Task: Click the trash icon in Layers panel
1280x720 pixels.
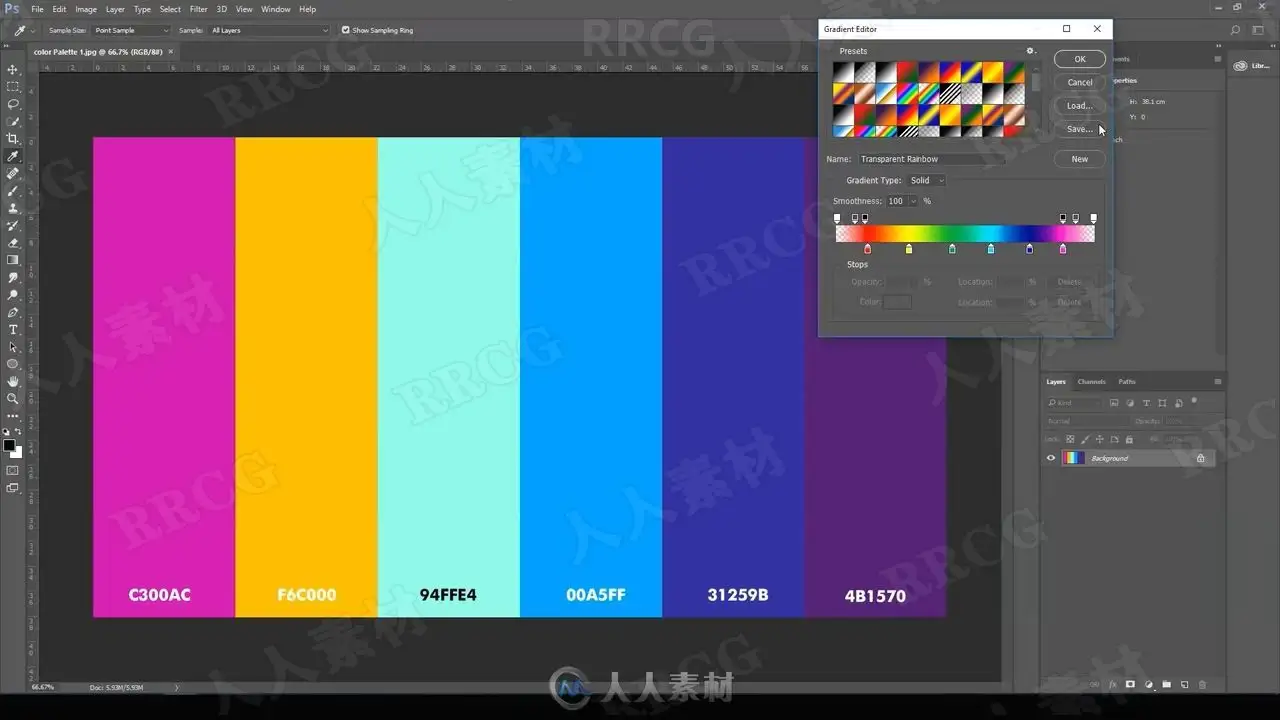Action: pyautogui.click(x=1202, y=685)
